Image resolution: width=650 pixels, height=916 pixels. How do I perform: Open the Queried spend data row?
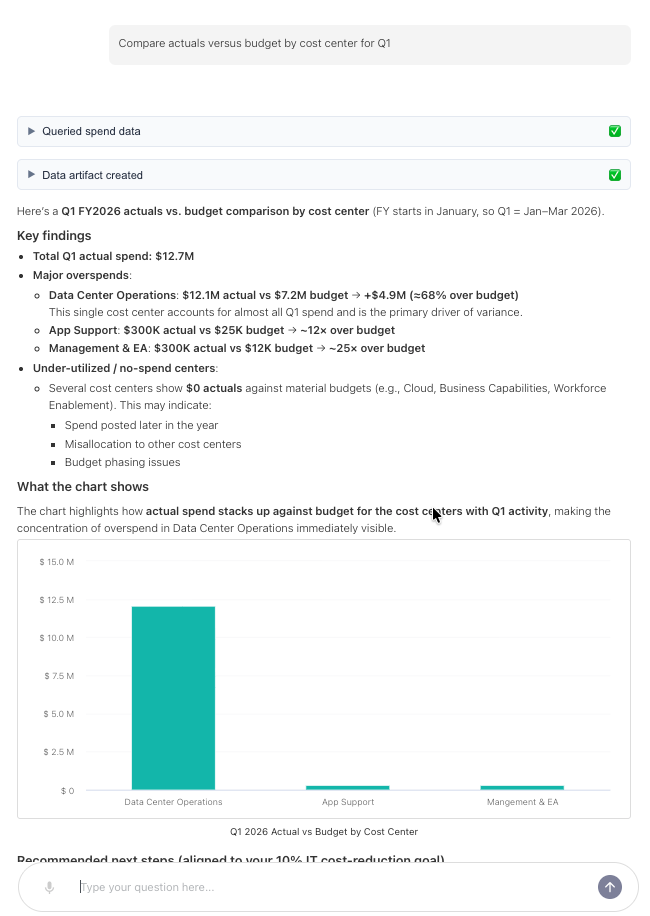click(324, 131)
